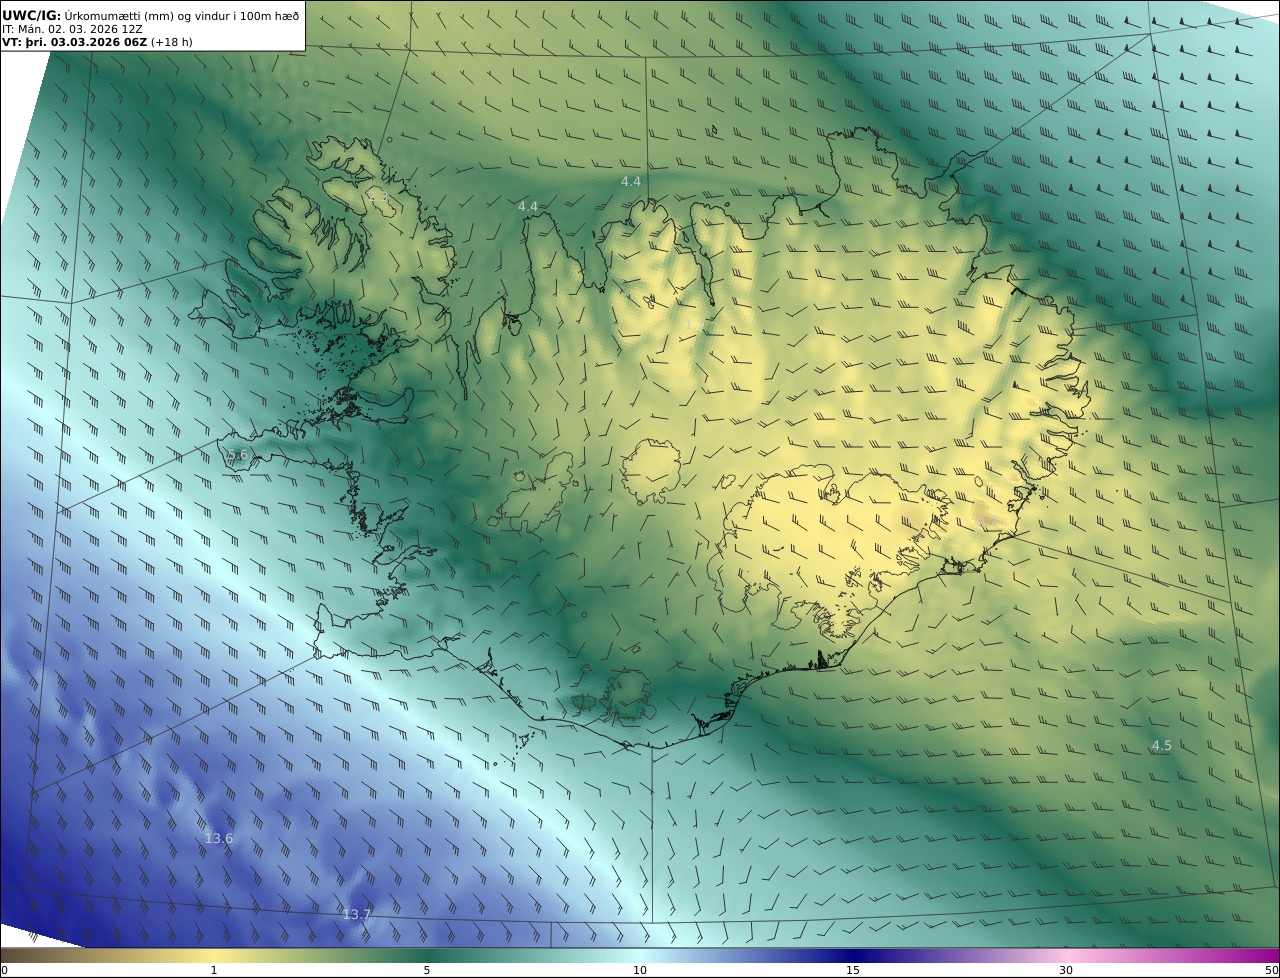Click the 13.6 precipitable water value label
Viewport: 1280px width, 978px height.
click(219, 838)
